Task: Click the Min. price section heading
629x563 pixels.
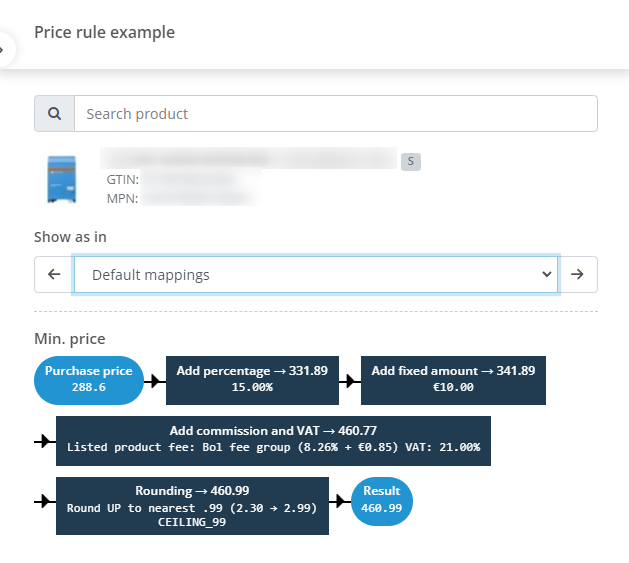Action: pyautogui.click(x=70, y=339)
